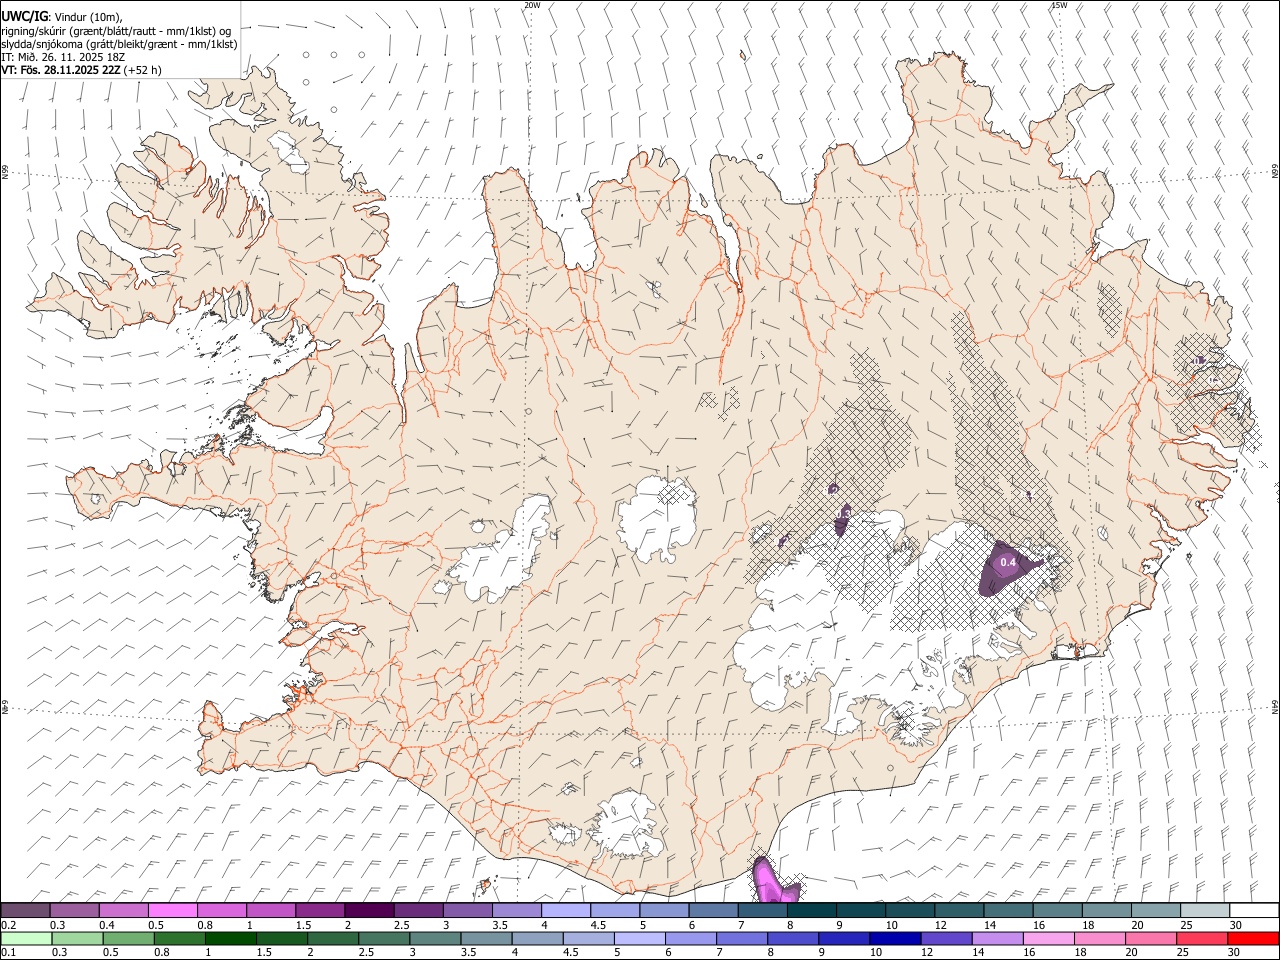Click the very dark purple swatch above 2 in the upper legend

(368, 910)
